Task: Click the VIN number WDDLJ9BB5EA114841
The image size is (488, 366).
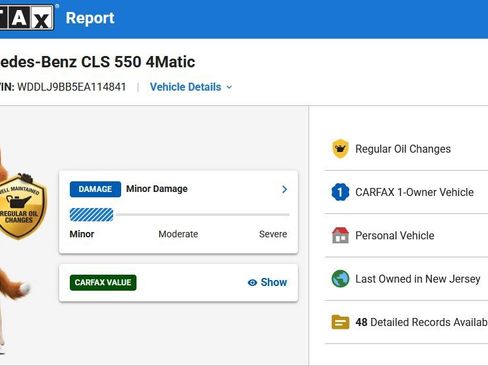Action: coord(72,87)
